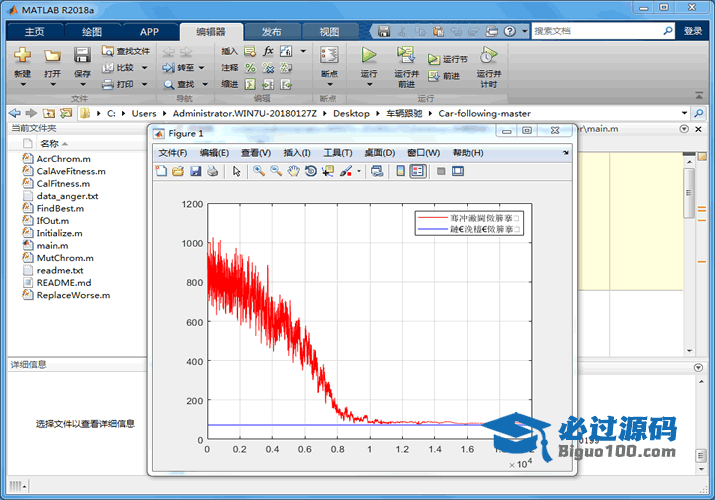Open Figure 1 File menu
Image resolution: width=715 pixels, height=500 pixels.
tap(172, 153)
